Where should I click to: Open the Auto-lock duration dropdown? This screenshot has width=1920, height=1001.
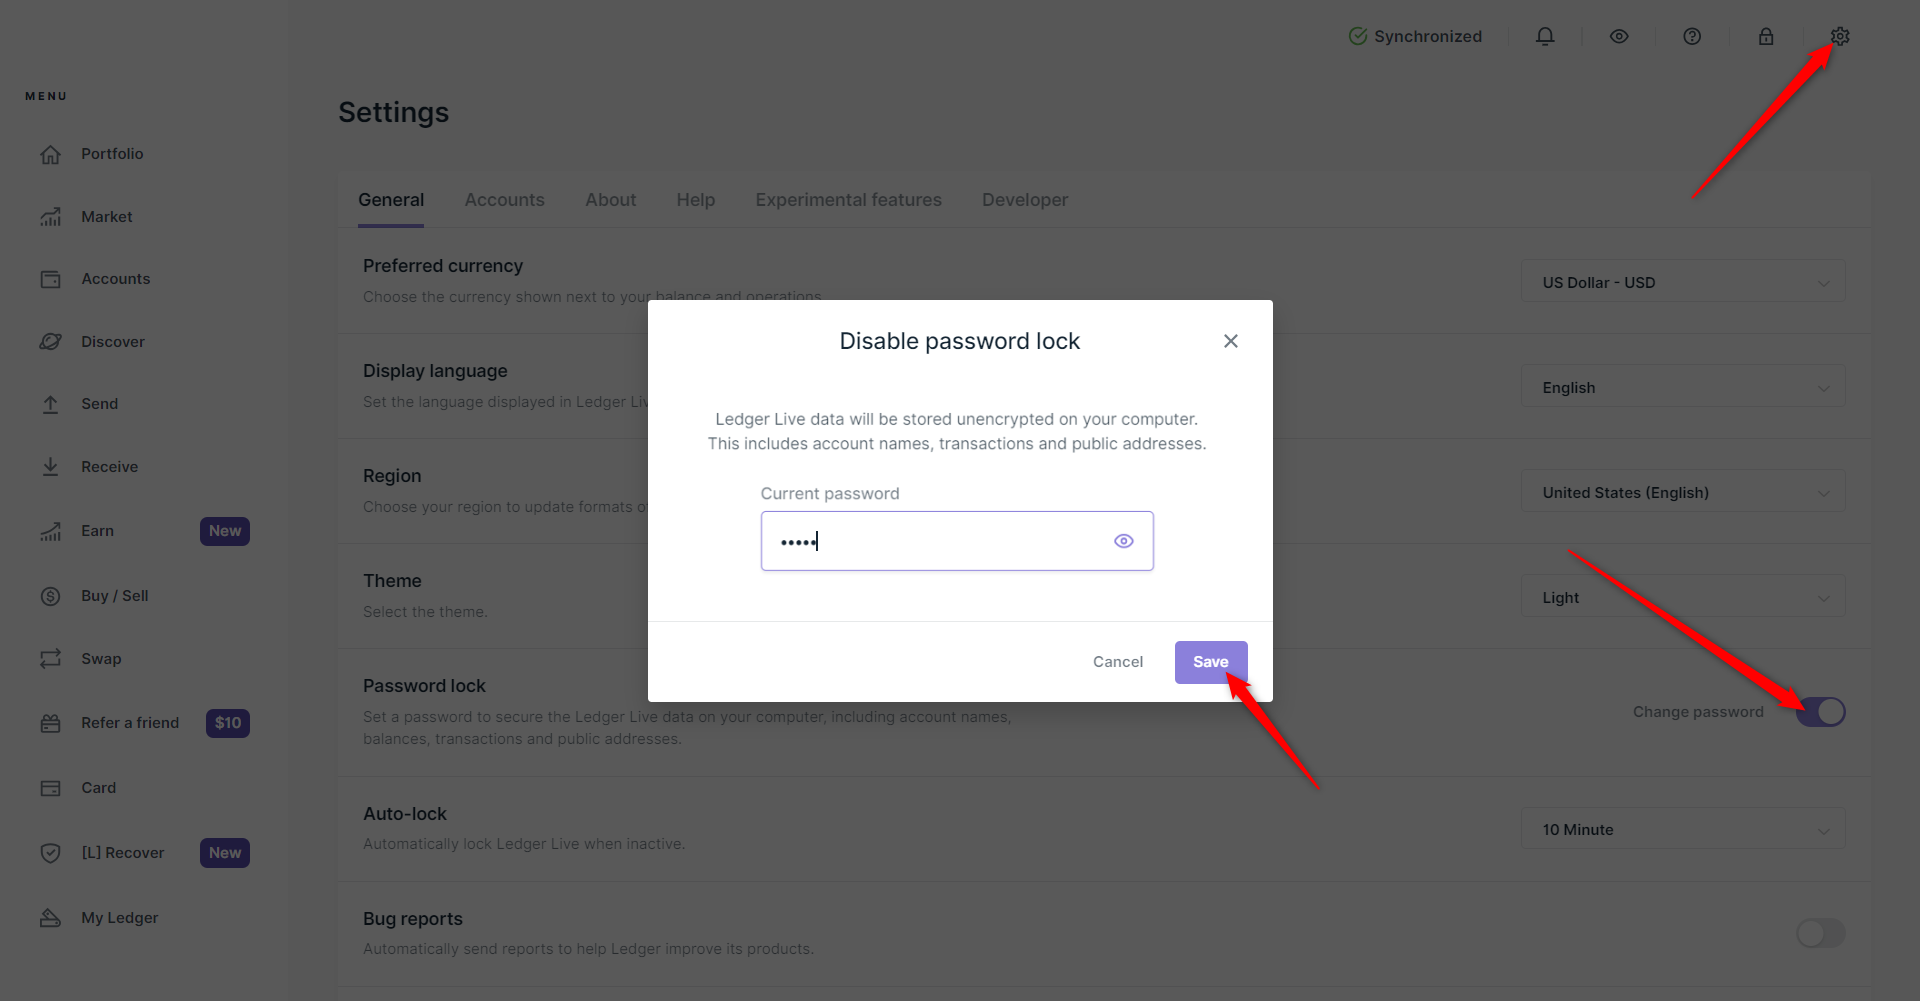(x=1683, y=829)
